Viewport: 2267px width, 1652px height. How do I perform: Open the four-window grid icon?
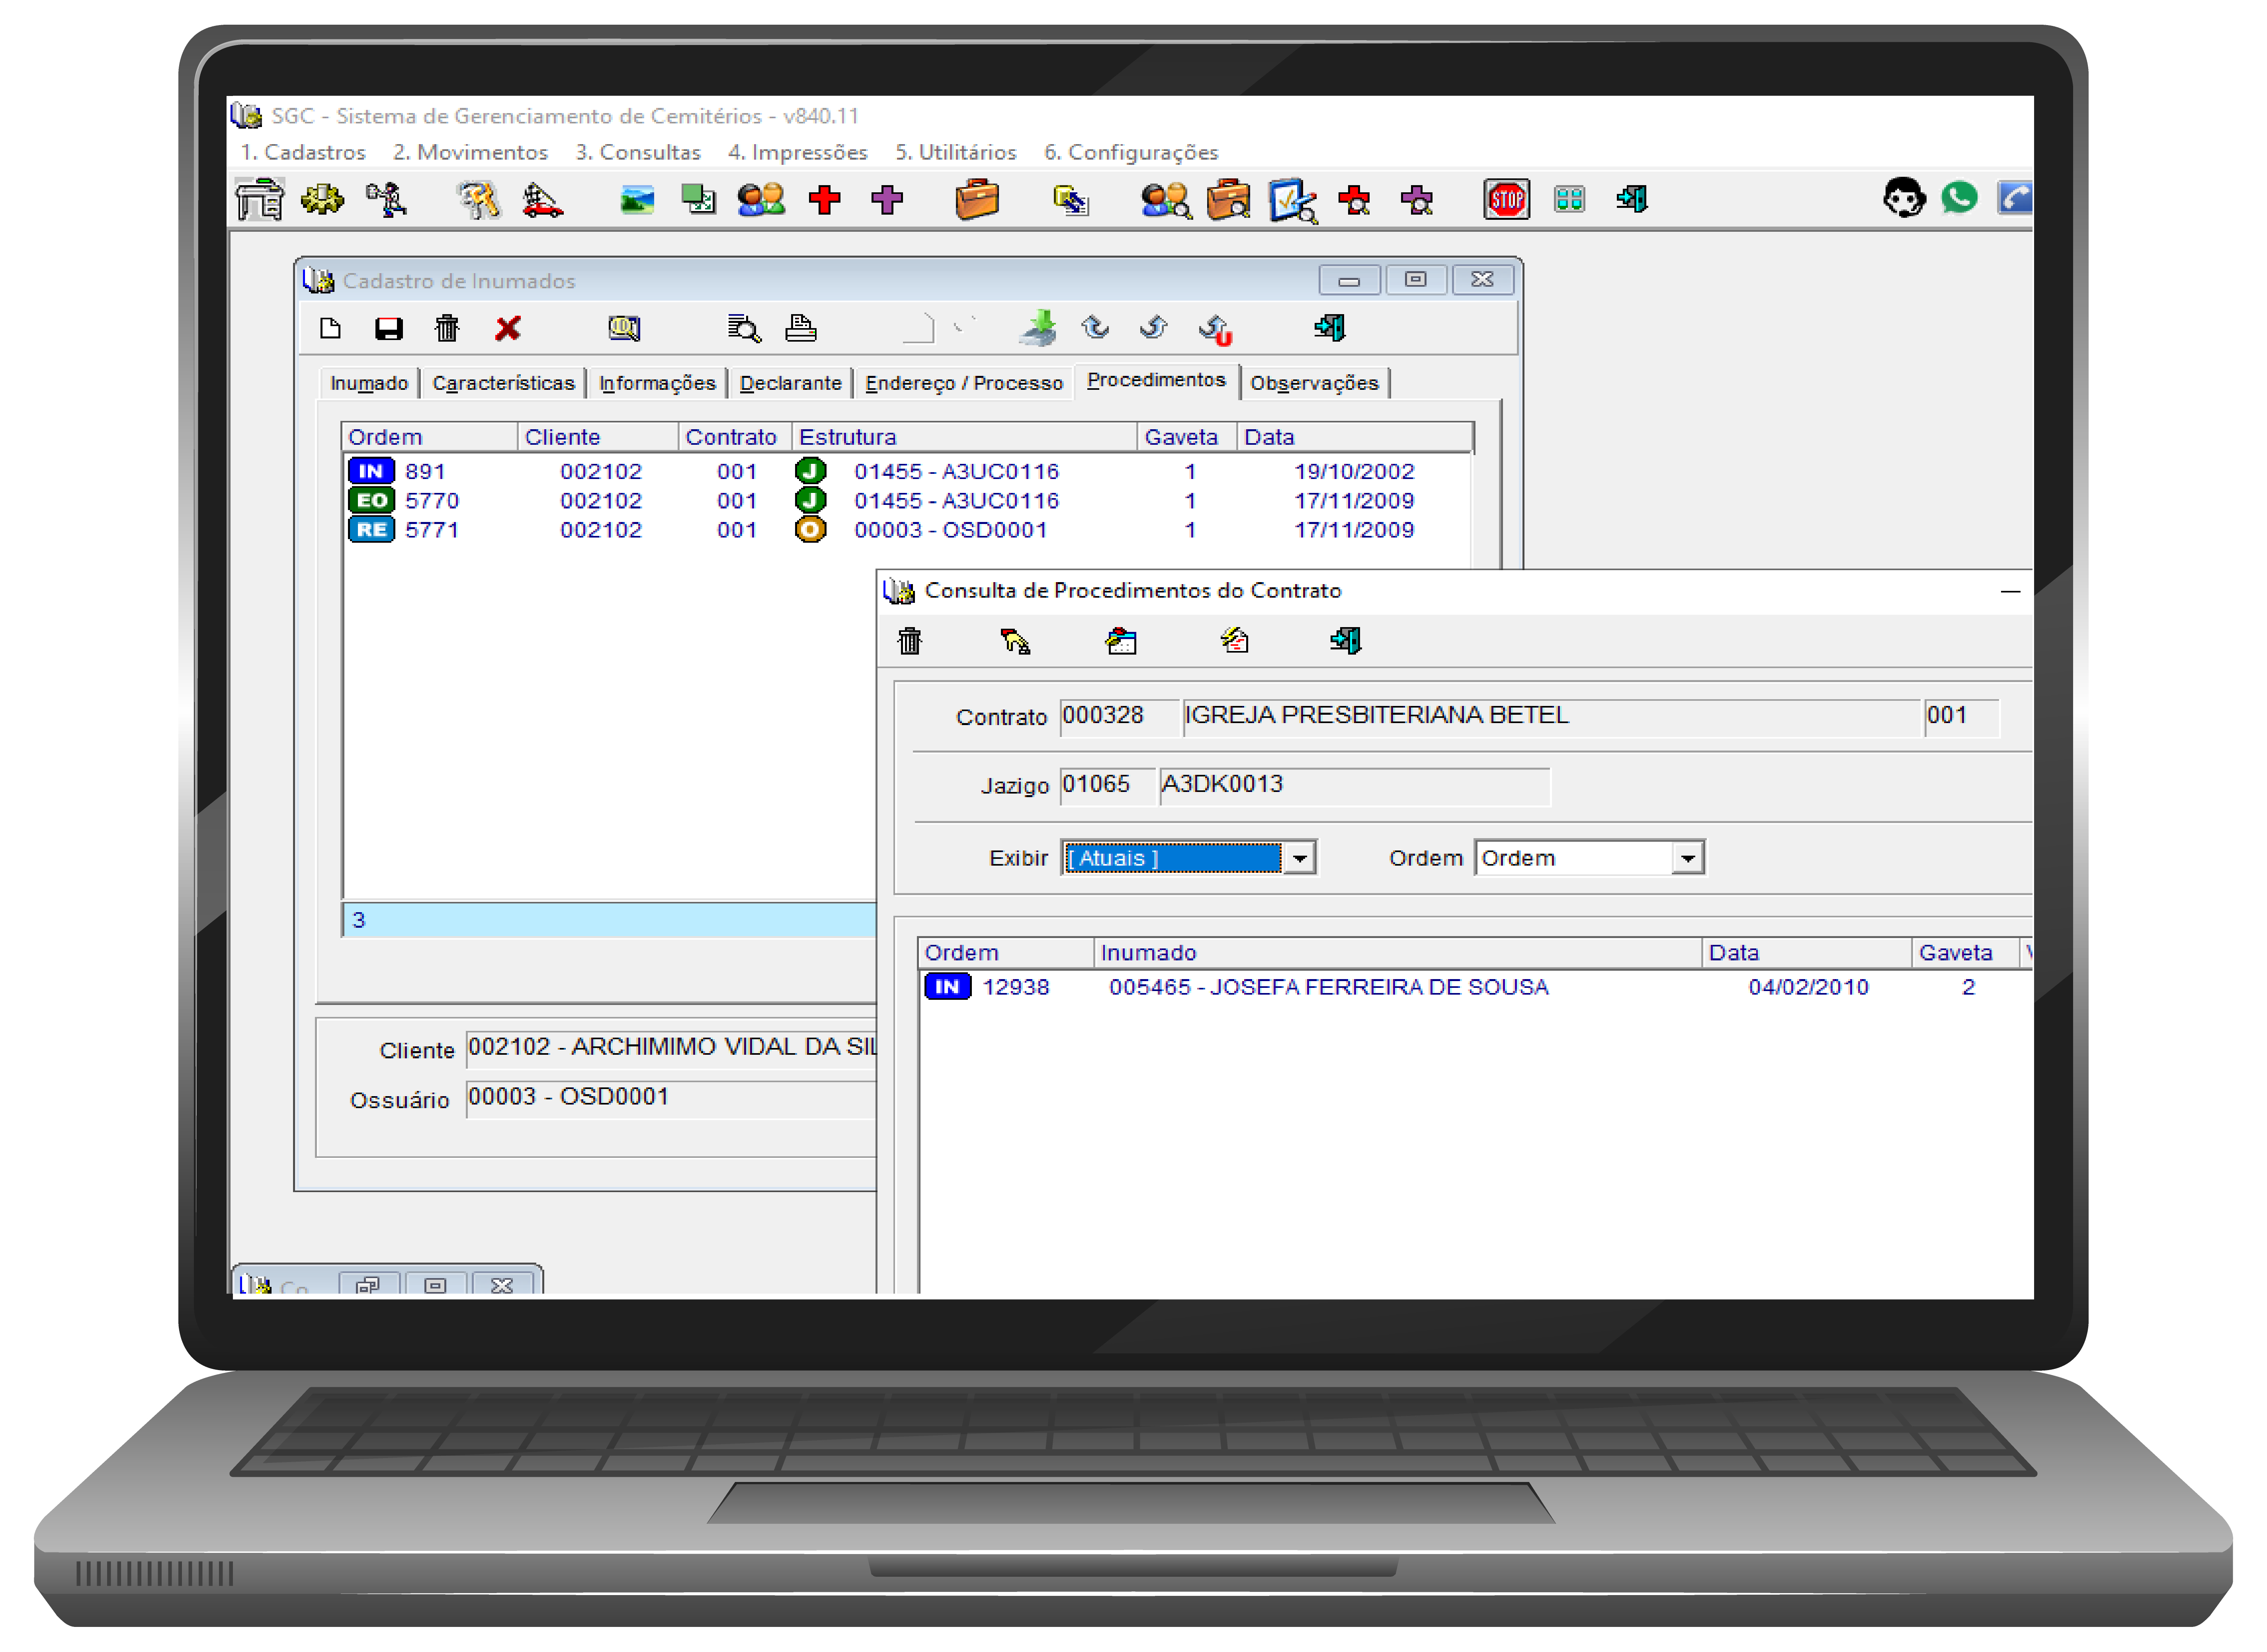(1570, 199)
